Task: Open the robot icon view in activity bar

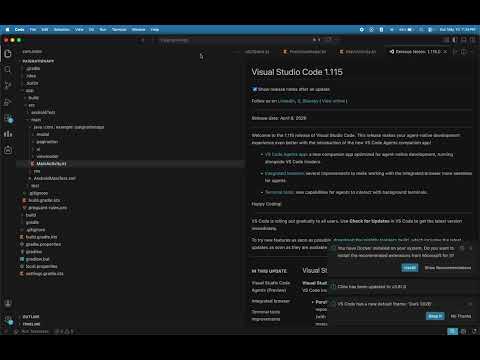Action: click(x=8, y=150)
